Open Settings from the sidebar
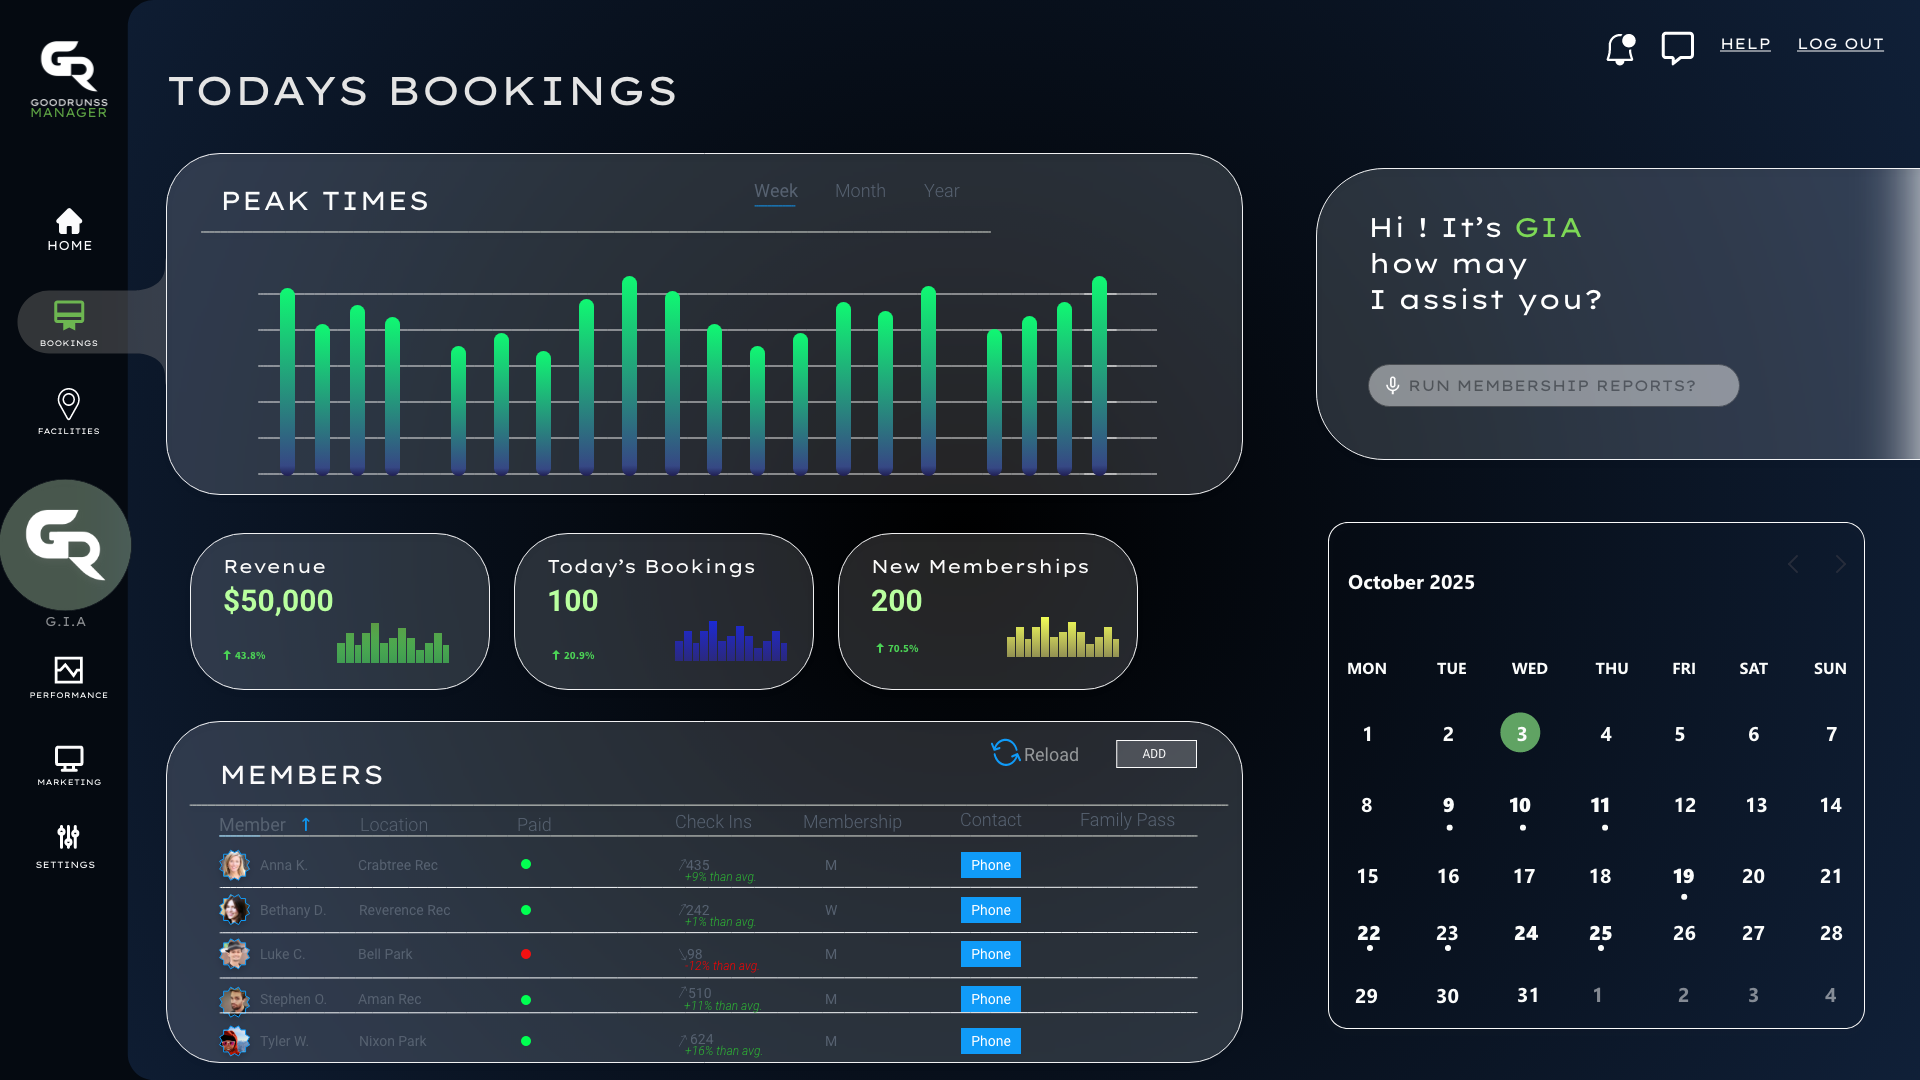The height and width of the screenshot is (1080, 1920). [66, 840]
